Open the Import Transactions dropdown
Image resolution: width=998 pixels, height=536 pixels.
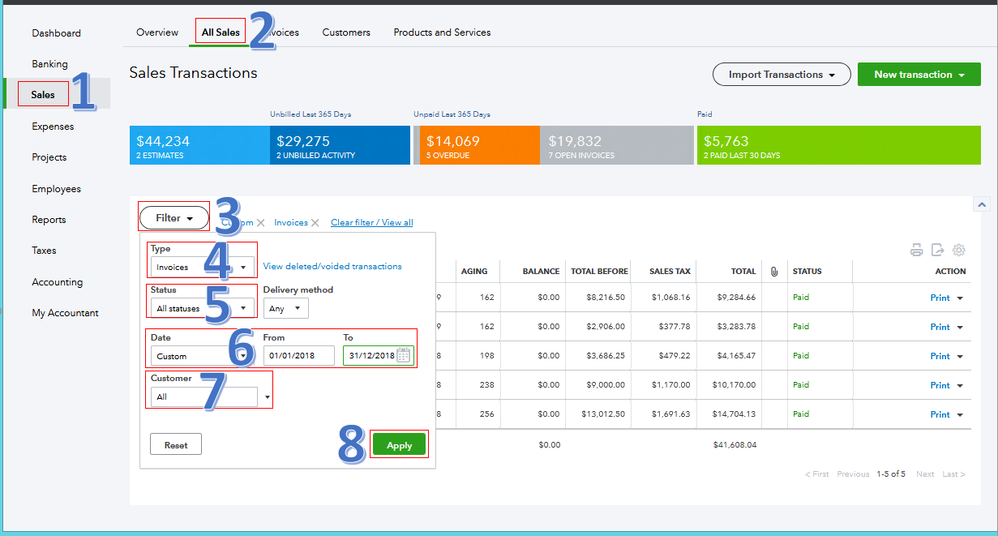(x=782, y=74)
